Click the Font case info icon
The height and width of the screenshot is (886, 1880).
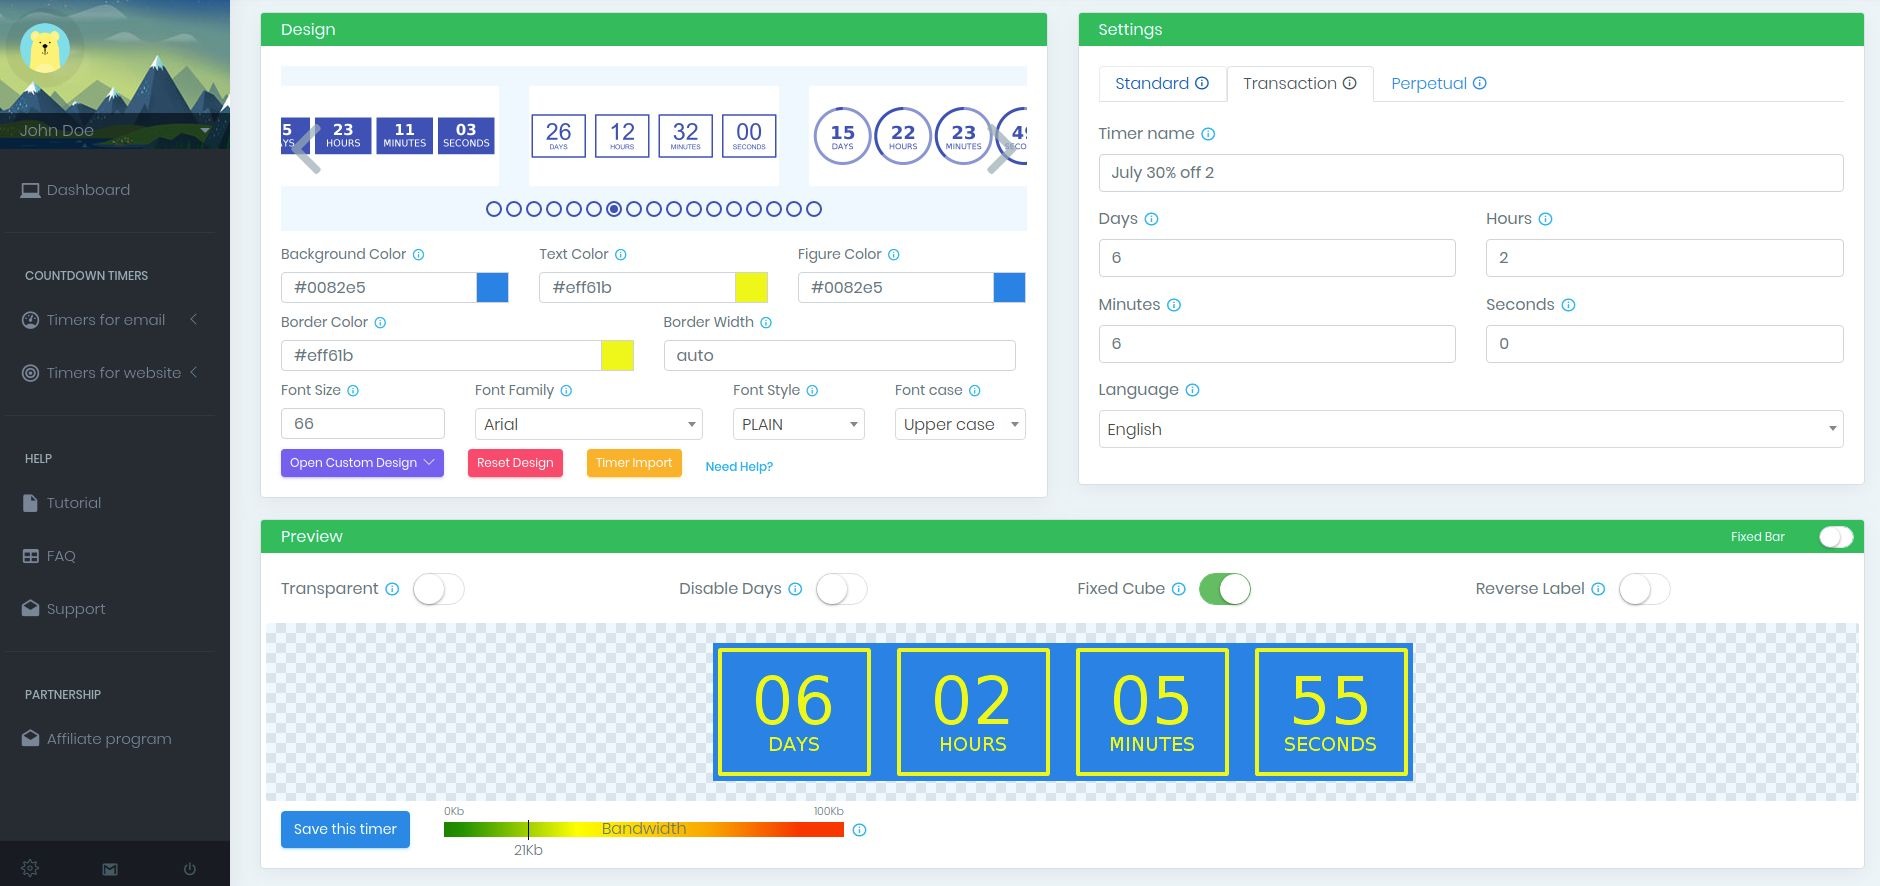975,391
